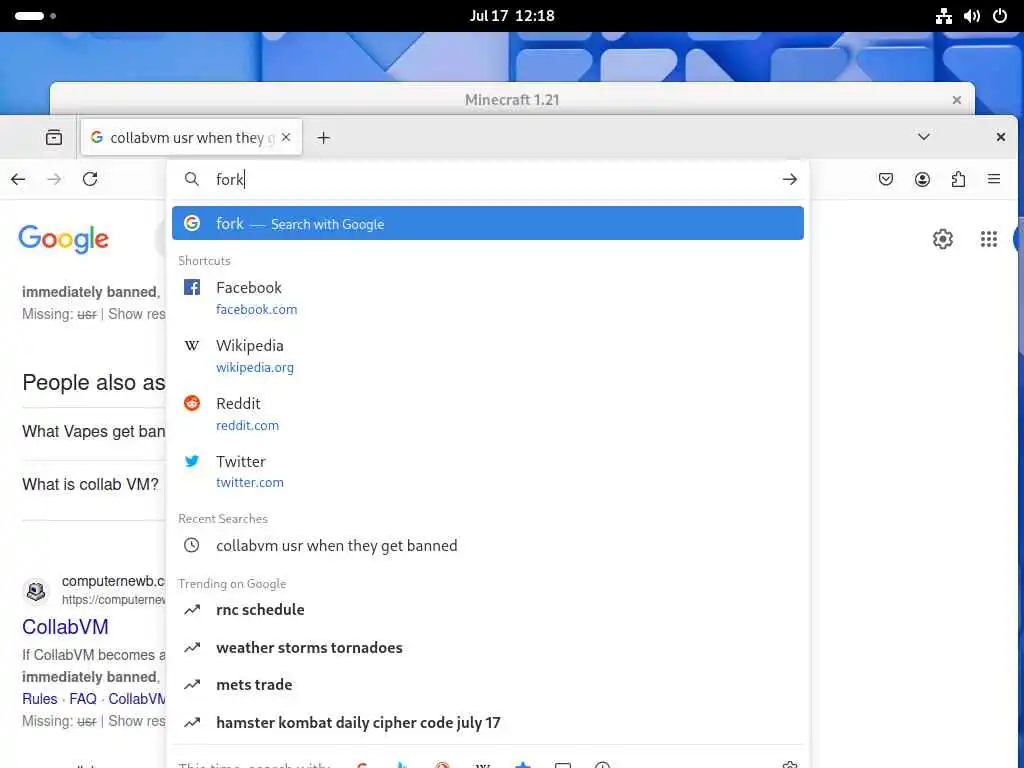
Task: Click the twitter.com URL text
Action: (250, 483)
